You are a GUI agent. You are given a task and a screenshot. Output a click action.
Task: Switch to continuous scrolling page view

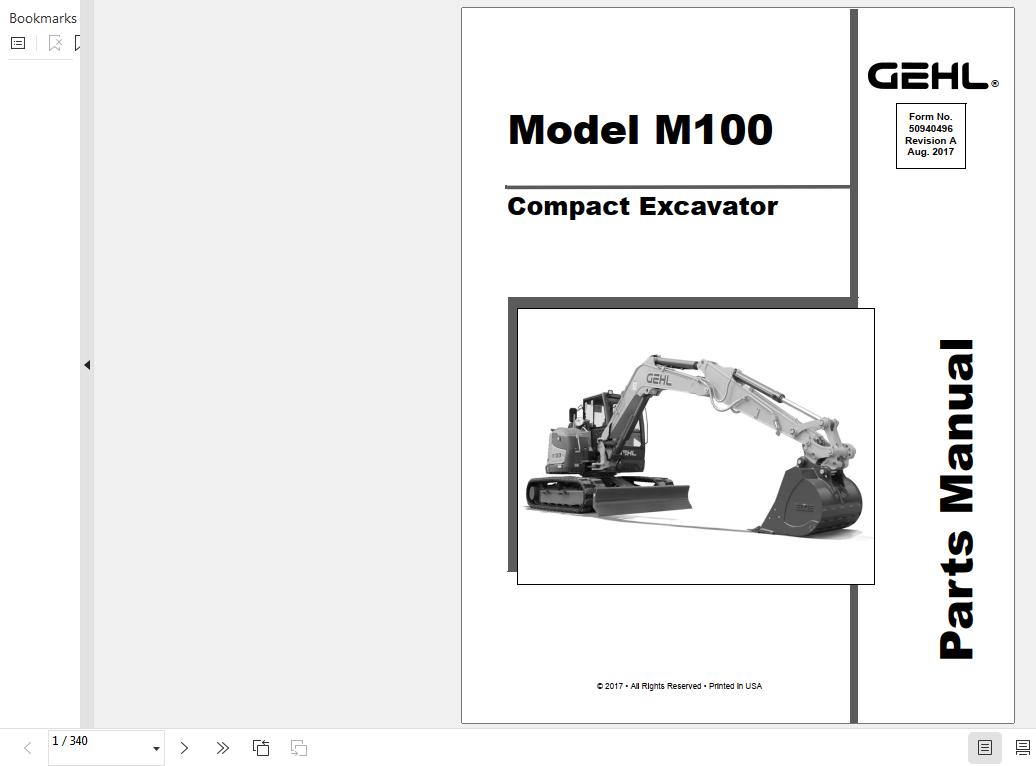click(x=1022, y=747)
